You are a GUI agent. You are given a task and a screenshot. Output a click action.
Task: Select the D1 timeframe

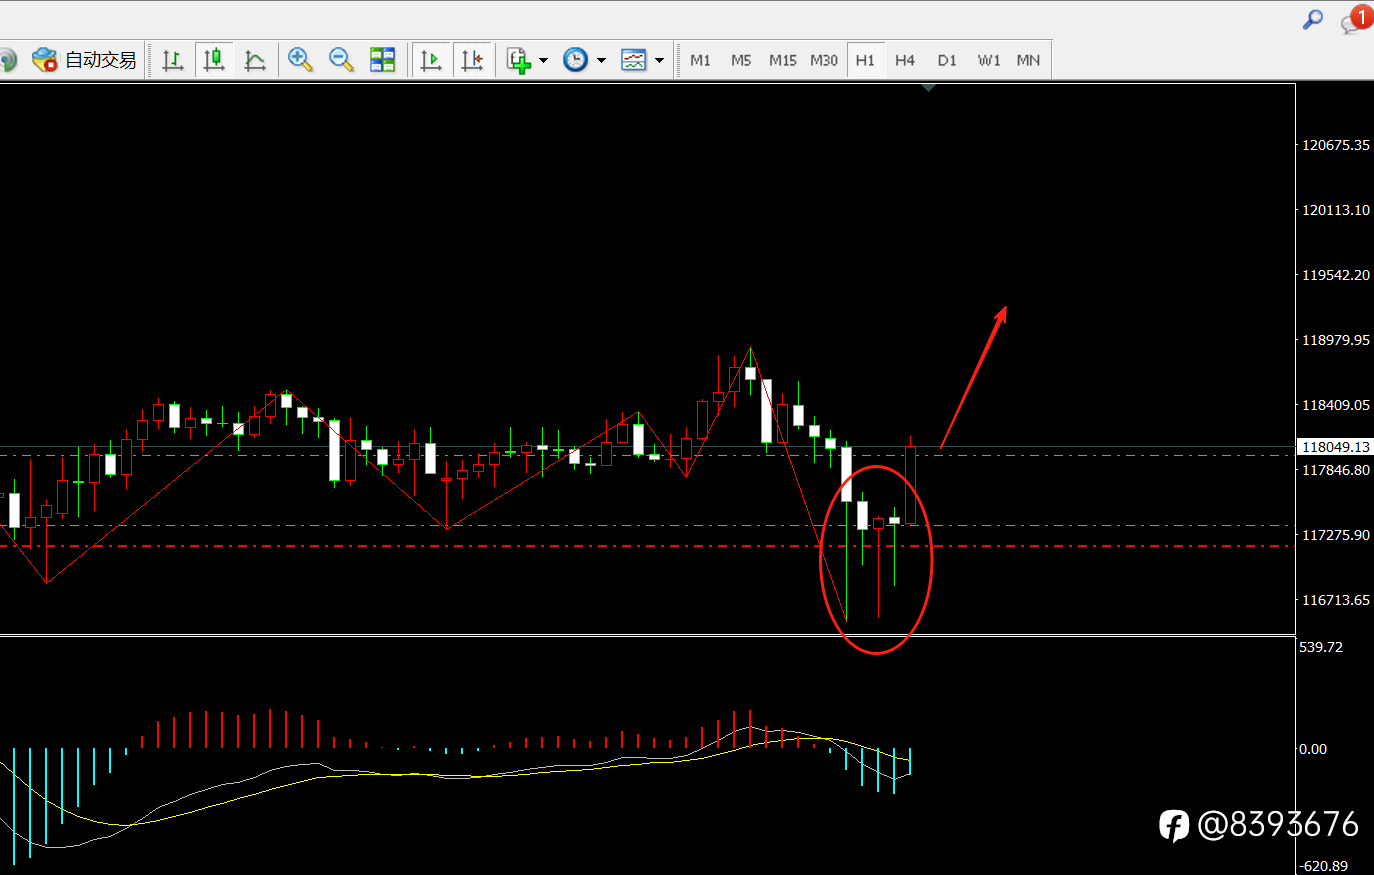click(947, 60)
